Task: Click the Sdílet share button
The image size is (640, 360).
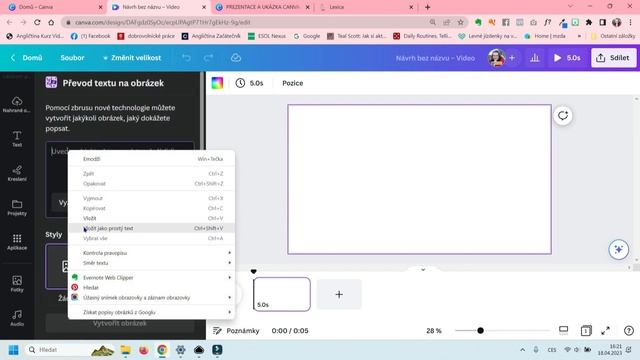Action: [613, 58]
